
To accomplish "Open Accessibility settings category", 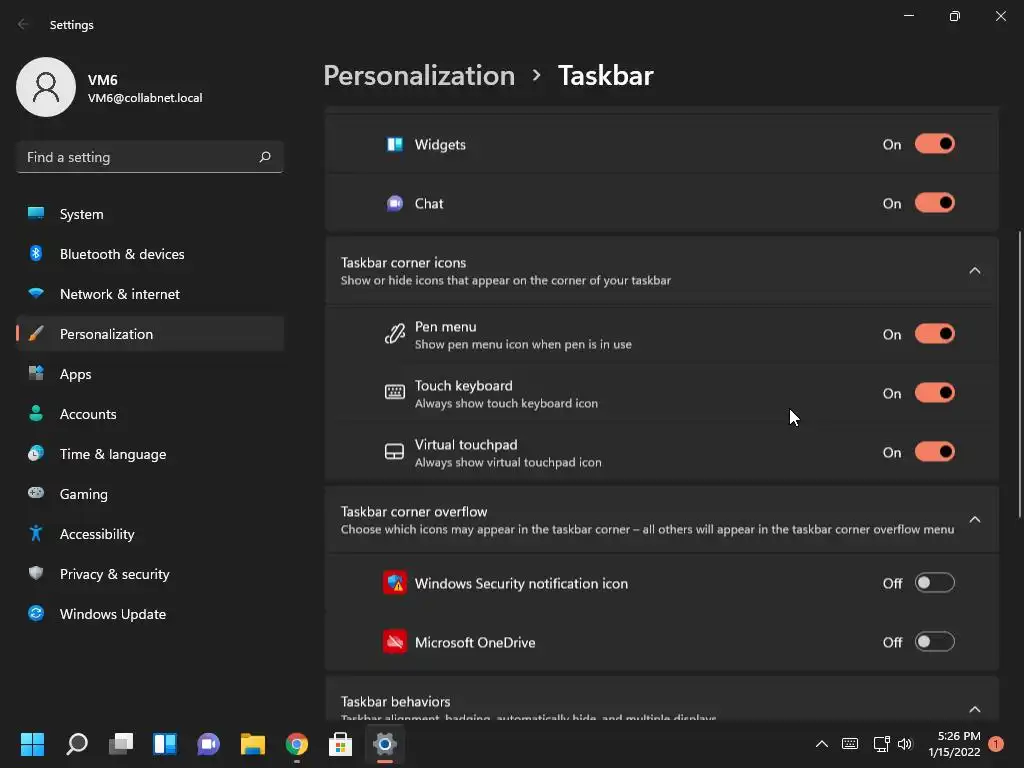I will 150,534.
